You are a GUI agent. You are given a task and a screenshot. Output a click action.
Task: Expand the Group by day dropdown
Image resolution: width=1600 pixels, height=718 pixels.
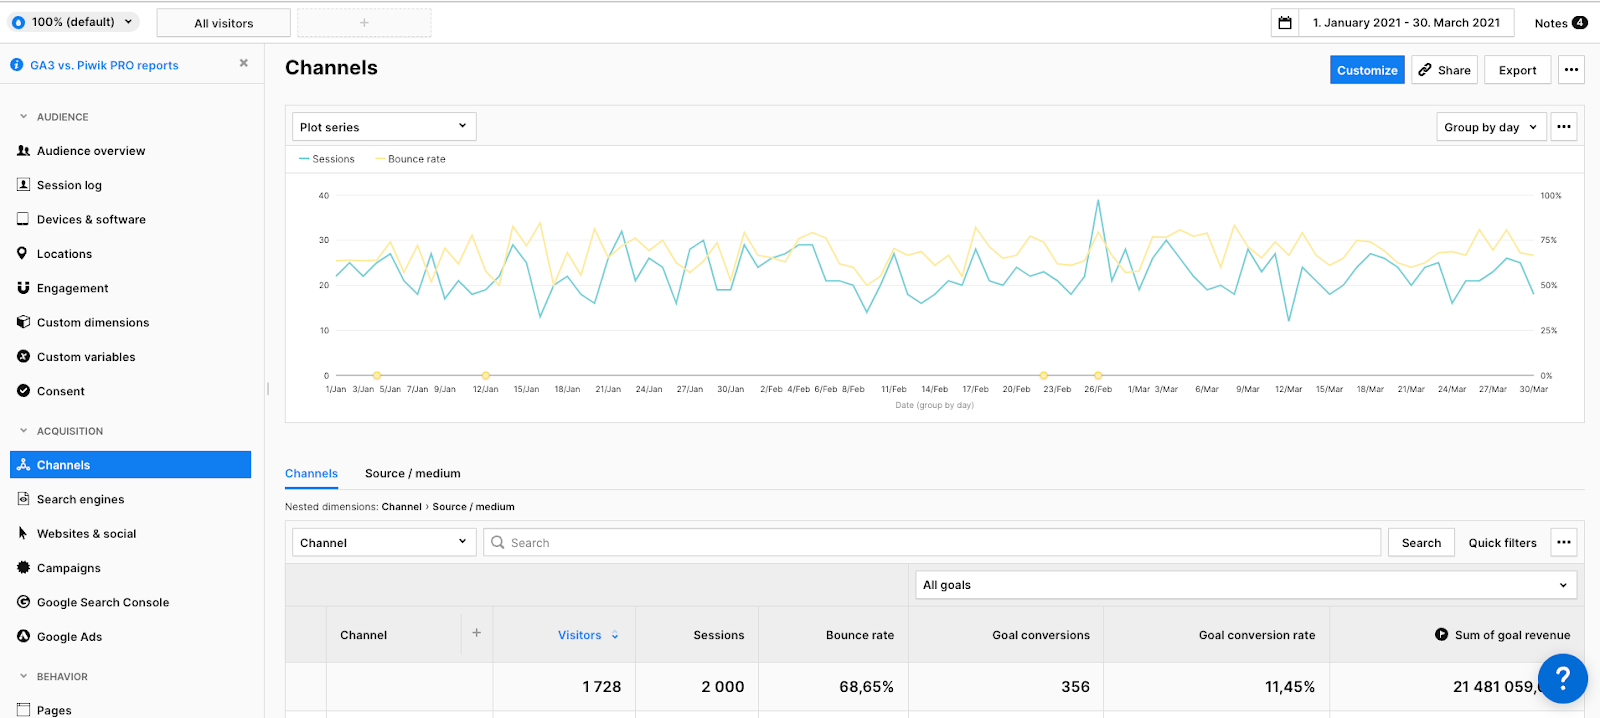(x=1490, y=127)
